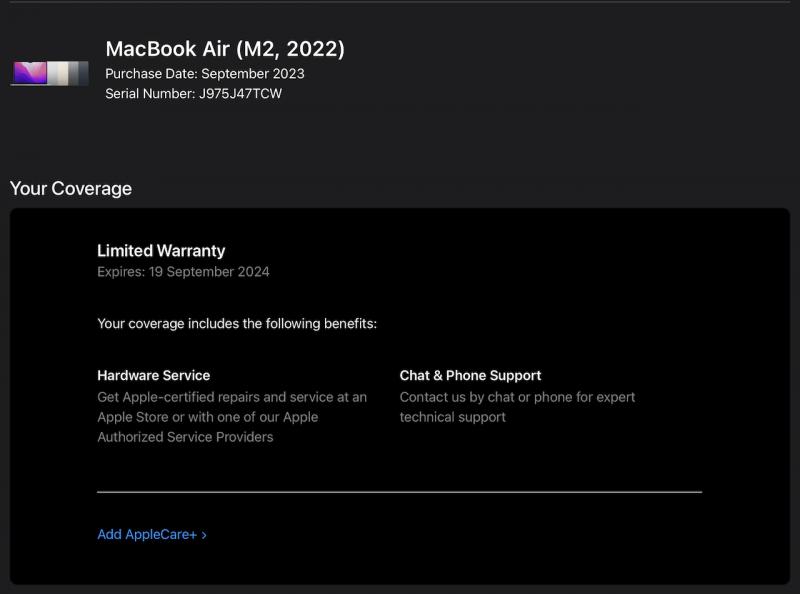This screenshot has width=800, height=594.
Task: Click the MacBook Air product thumbnail image
Action: point(50,73)
